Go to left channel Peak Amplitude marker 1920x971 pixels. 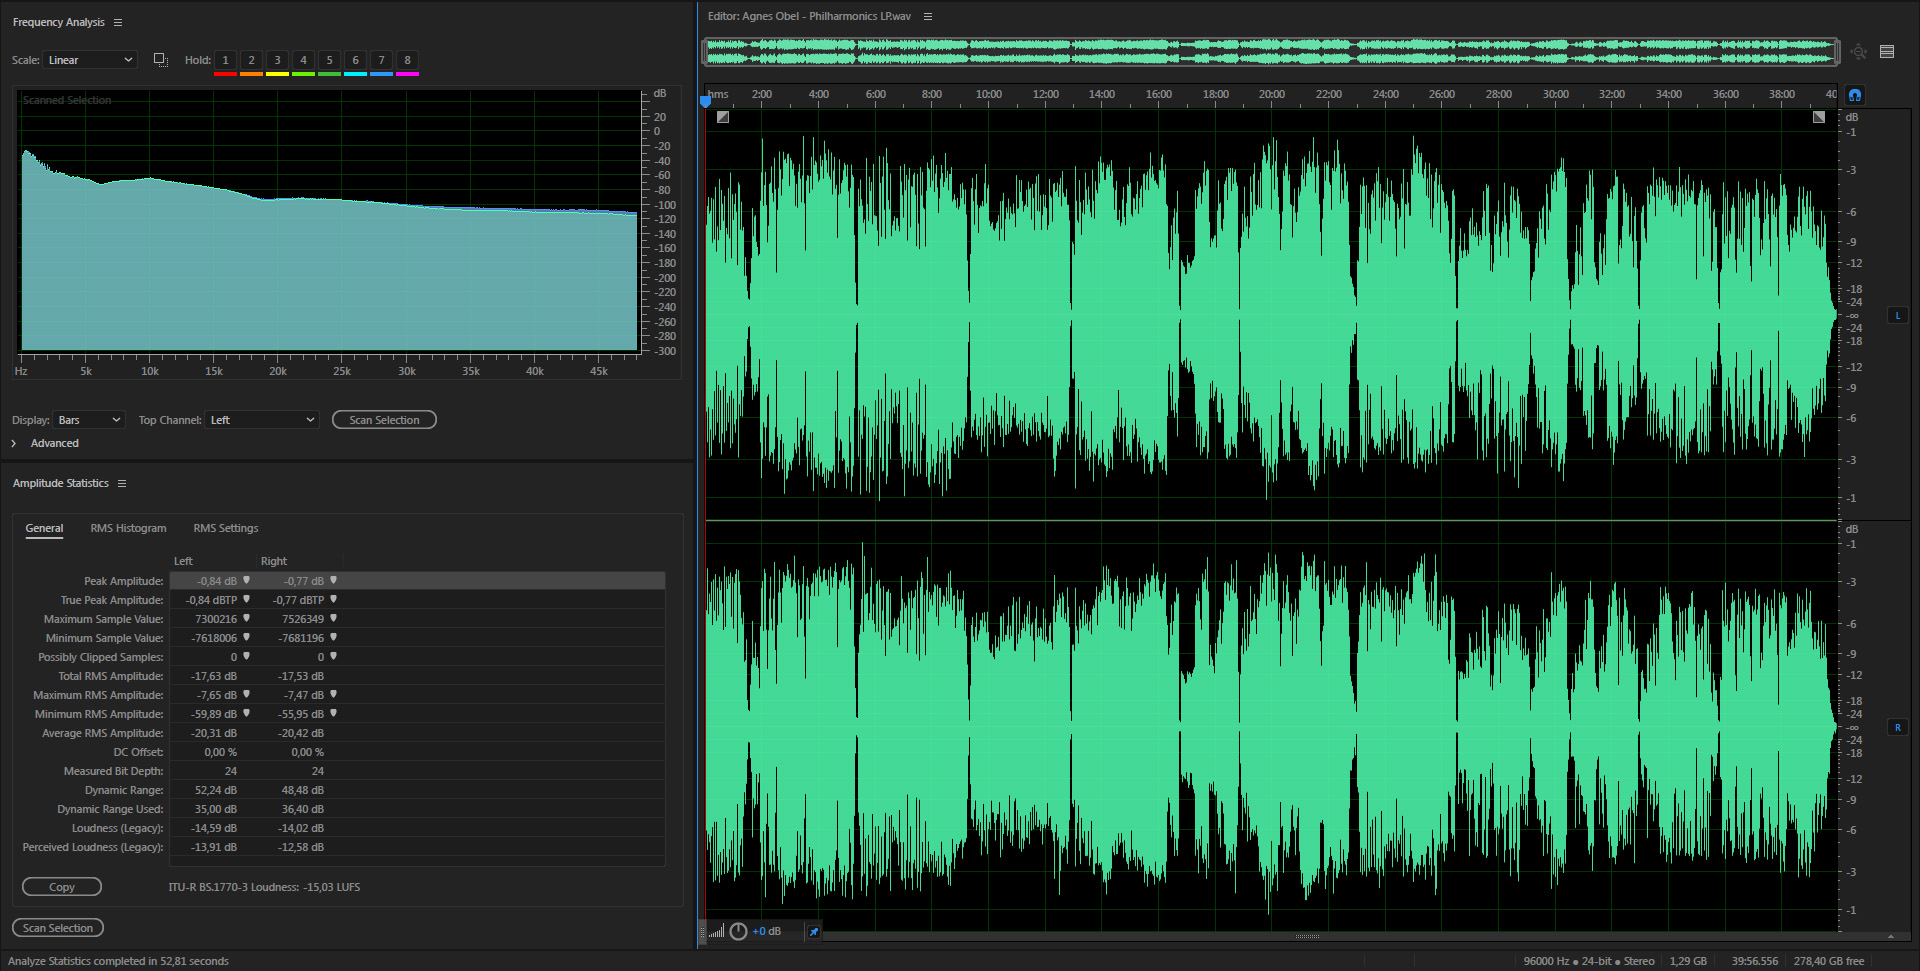point(246,580)
